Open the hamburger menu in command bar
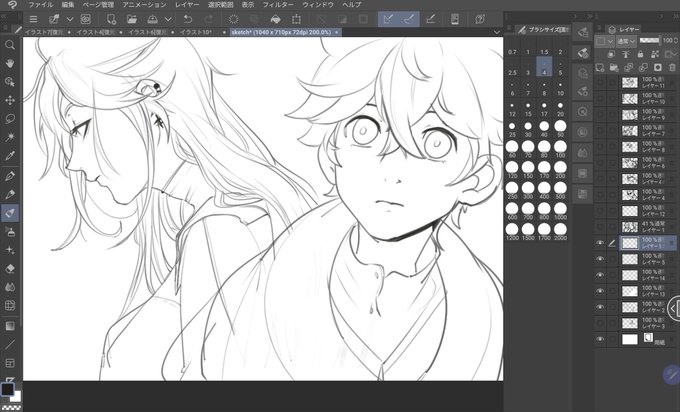The image size is (680, 412). pyautogui.click(x=33, y=19)
